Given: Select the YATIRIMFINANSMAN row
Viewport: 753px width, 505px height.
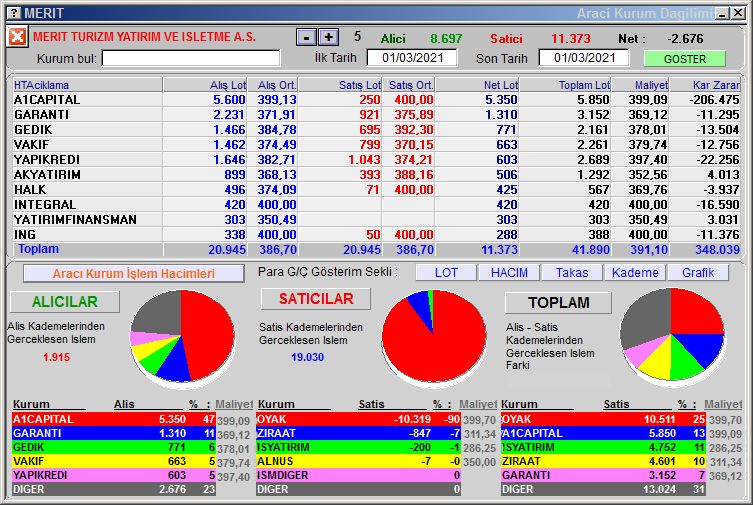Looking at the screenshot, I should [376, 219].
